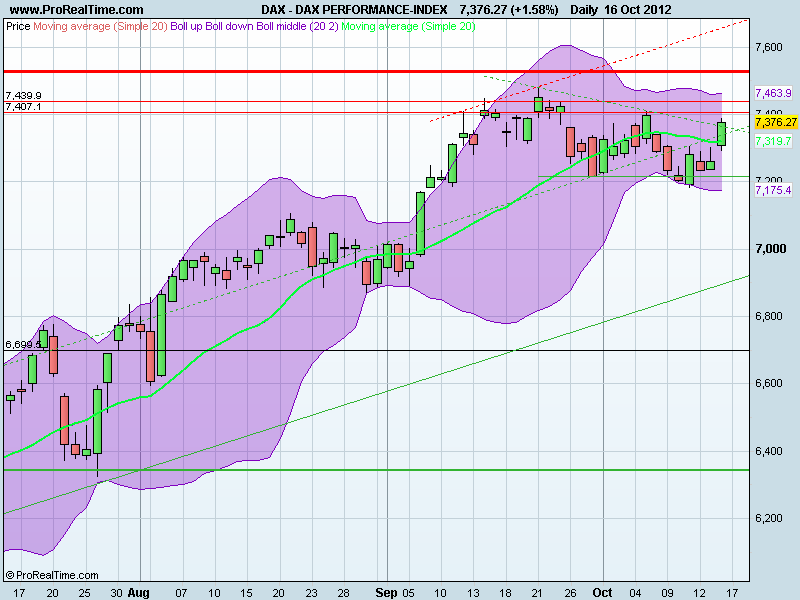Screen dimensions: 800x600
Task: Click the thick red horizontal resistance line
Action: point(377,71)
